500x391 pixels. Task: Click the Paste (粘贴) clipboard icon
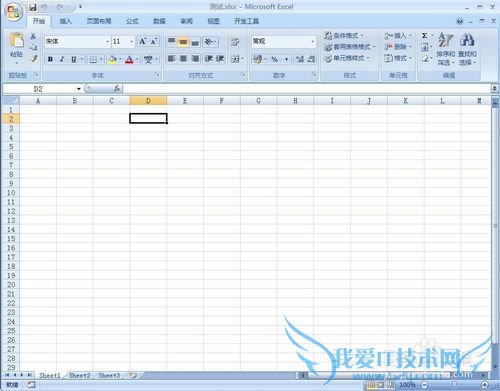tap(16, 40)
